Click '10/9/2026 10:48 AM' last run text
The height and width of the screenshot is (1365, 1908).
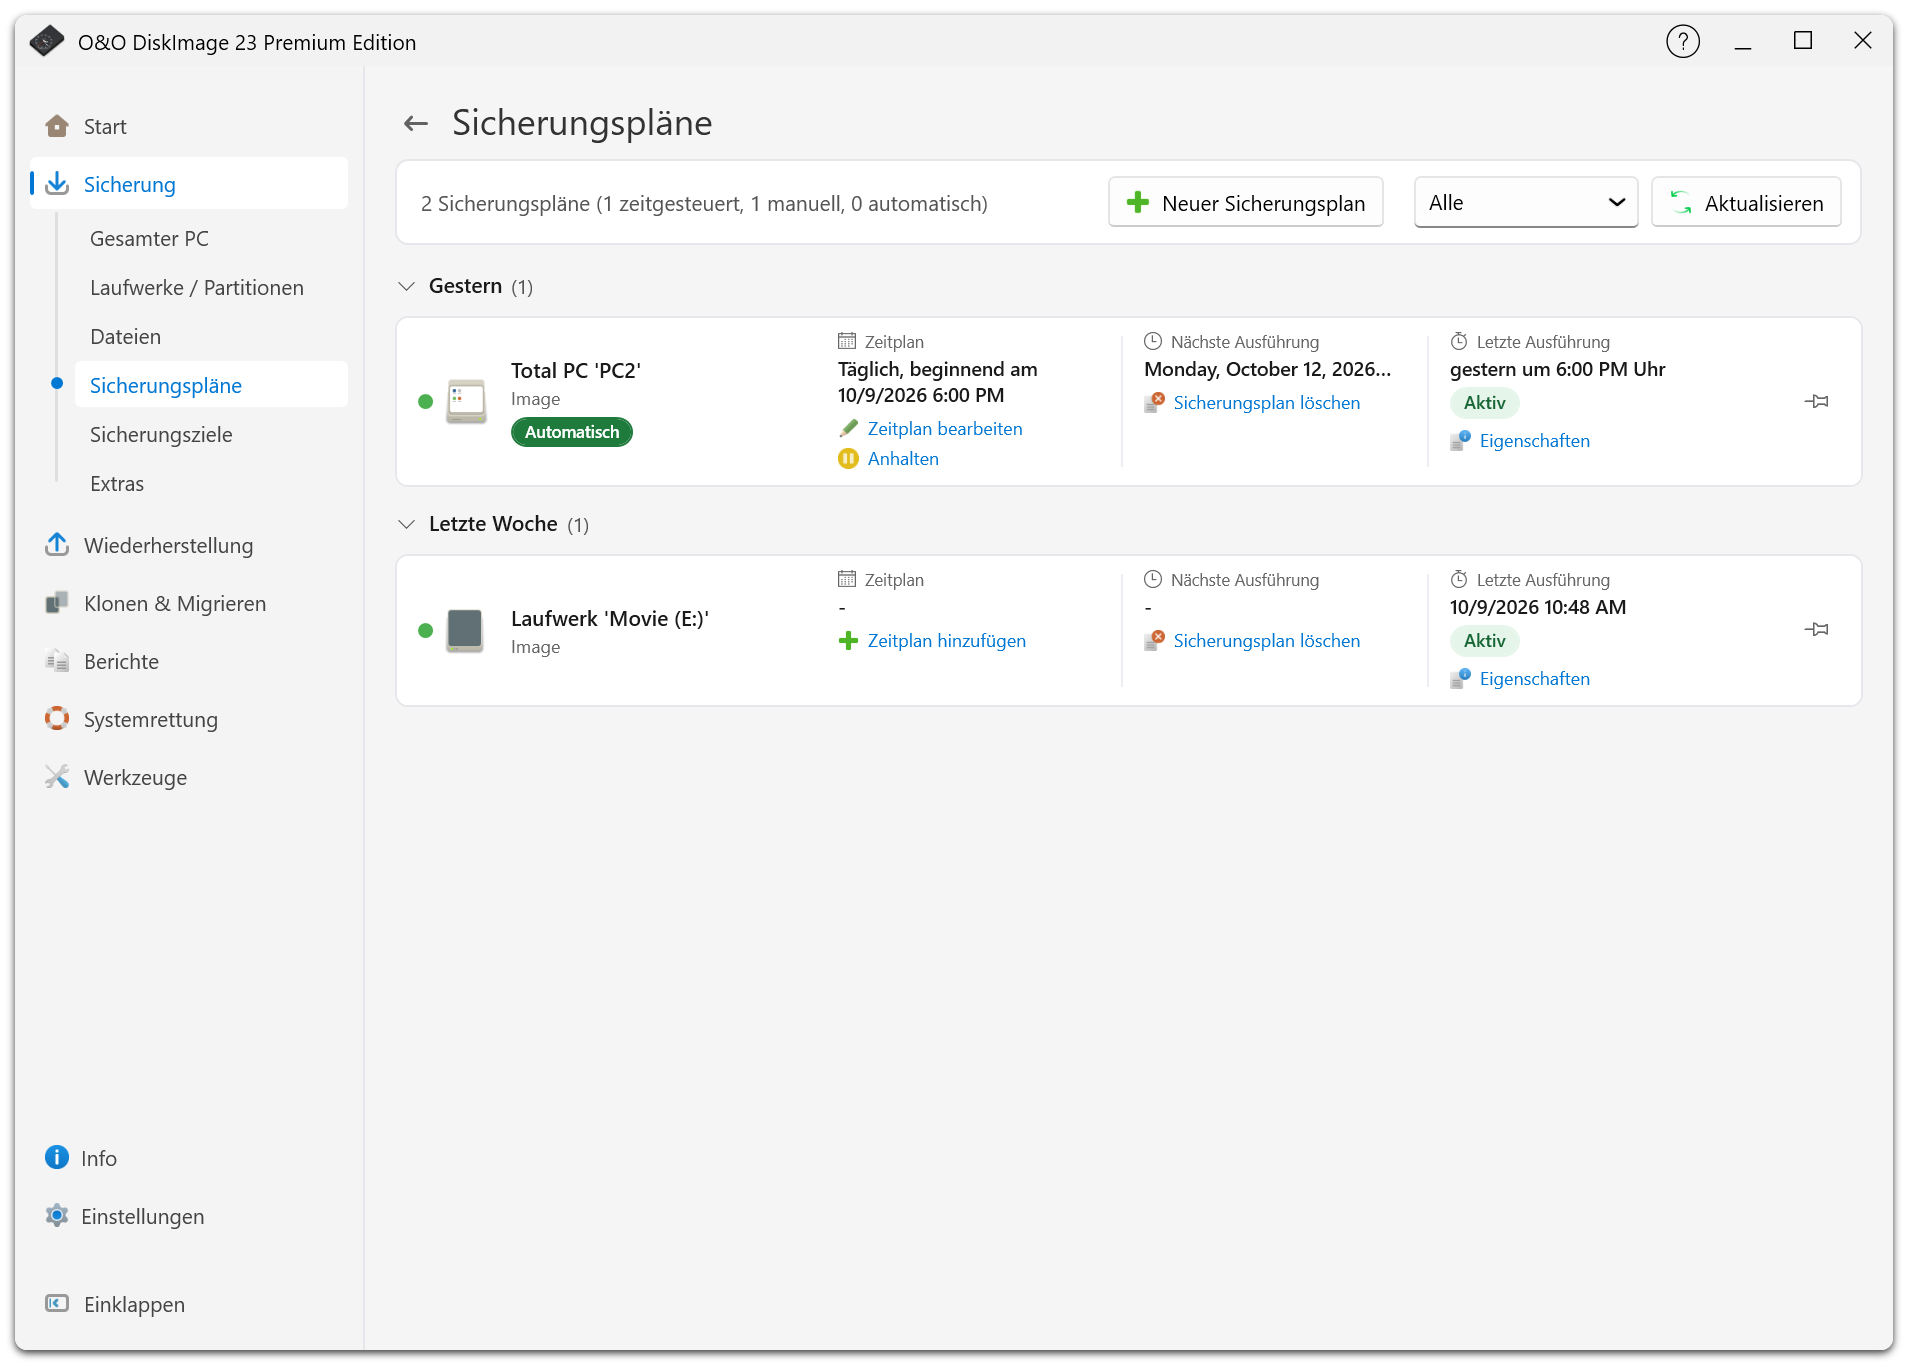click(1538, 607)
